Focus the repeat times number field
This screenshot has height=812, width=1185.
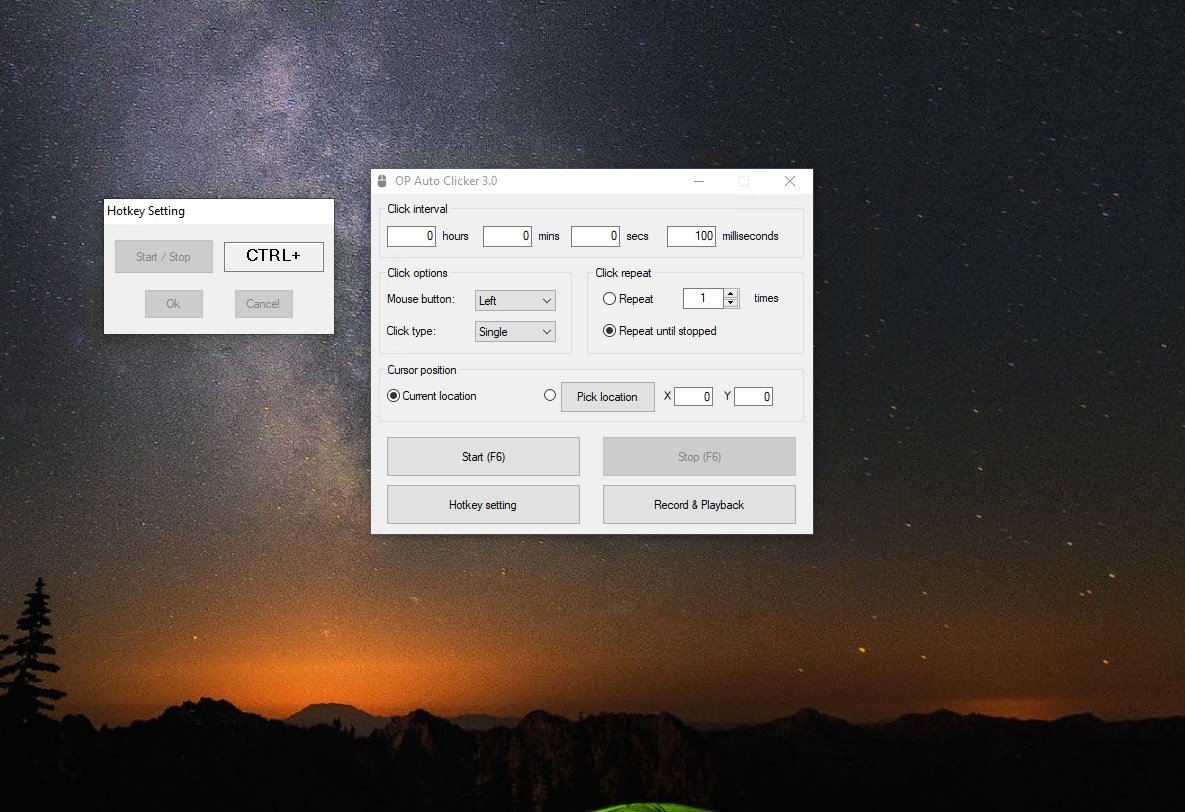[x=703, y=299]
